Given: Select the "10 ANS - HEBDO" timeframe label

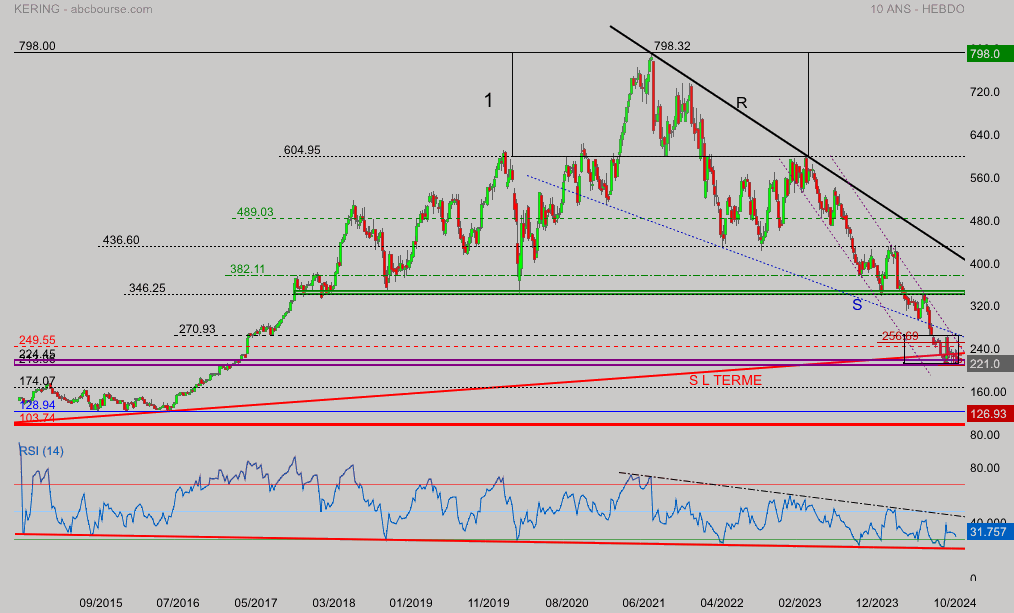Looking at the screenshot, I should click(x=917, y=9).
